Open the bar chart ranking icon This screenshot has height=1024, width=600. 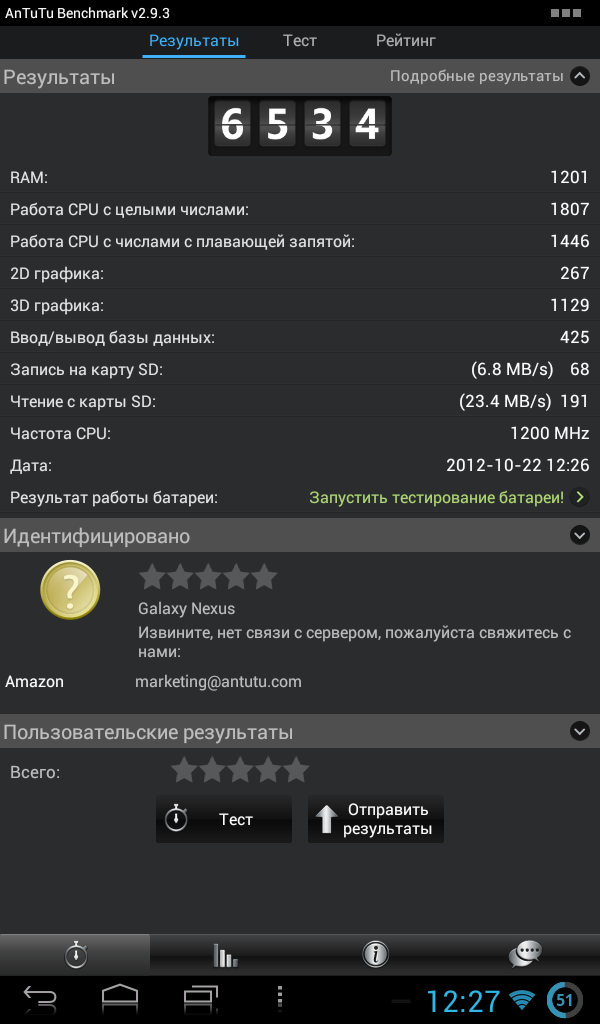[225, 954]
